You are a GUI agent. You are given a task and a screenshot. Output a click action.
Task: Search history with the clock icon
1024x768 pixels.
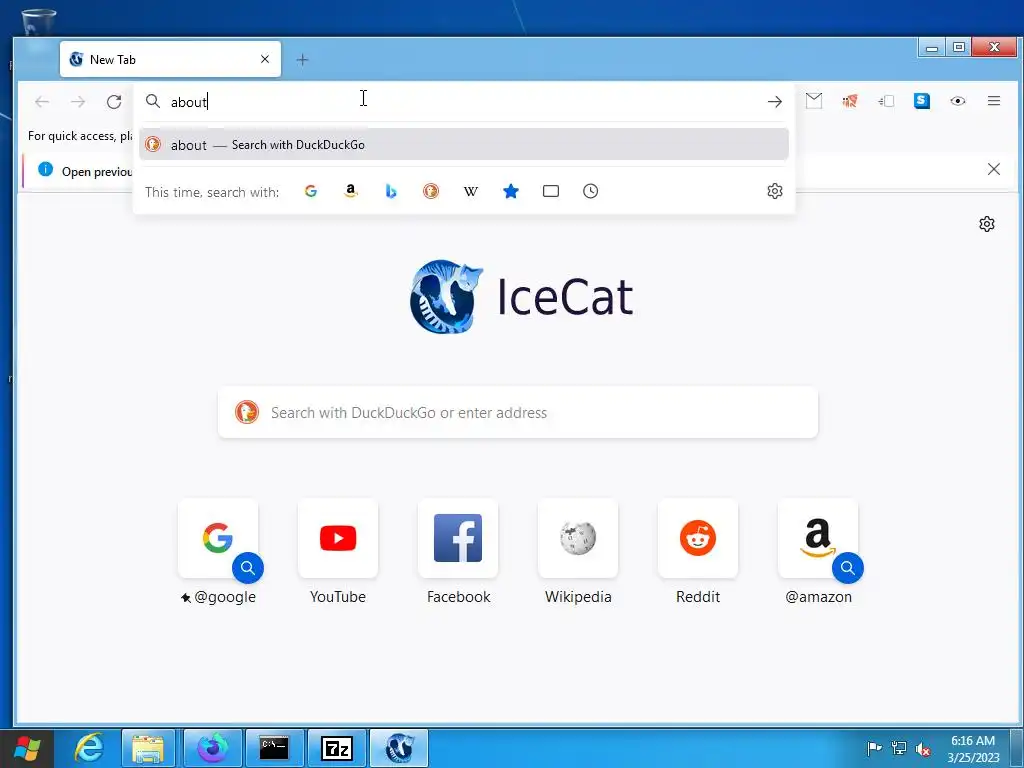590,191
